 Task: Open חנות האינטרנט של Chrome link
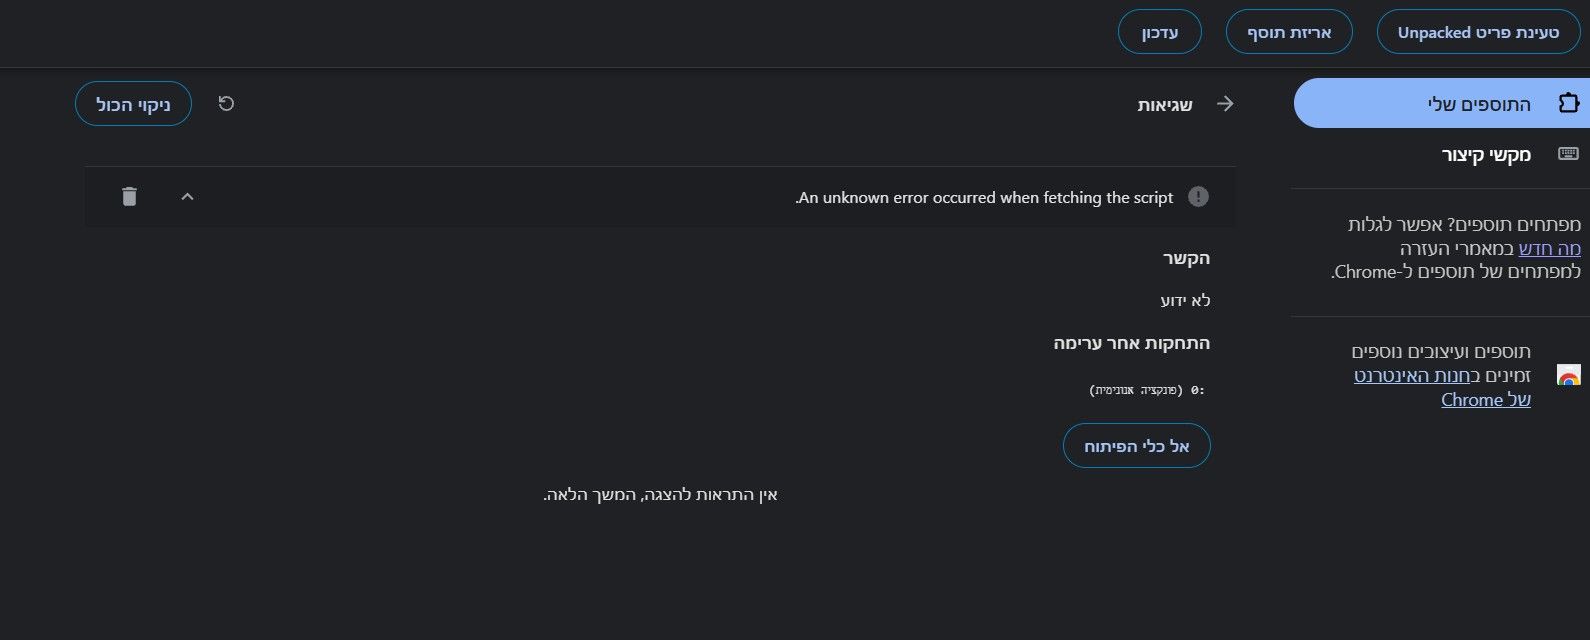pyautogui.click(x=1442, y=387)
